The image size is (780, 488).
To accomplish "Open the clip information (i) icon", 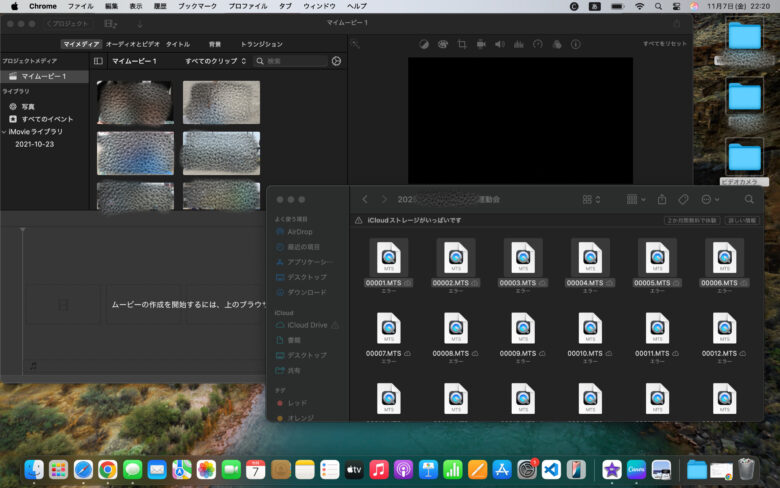I will click(x=576, y=44).
